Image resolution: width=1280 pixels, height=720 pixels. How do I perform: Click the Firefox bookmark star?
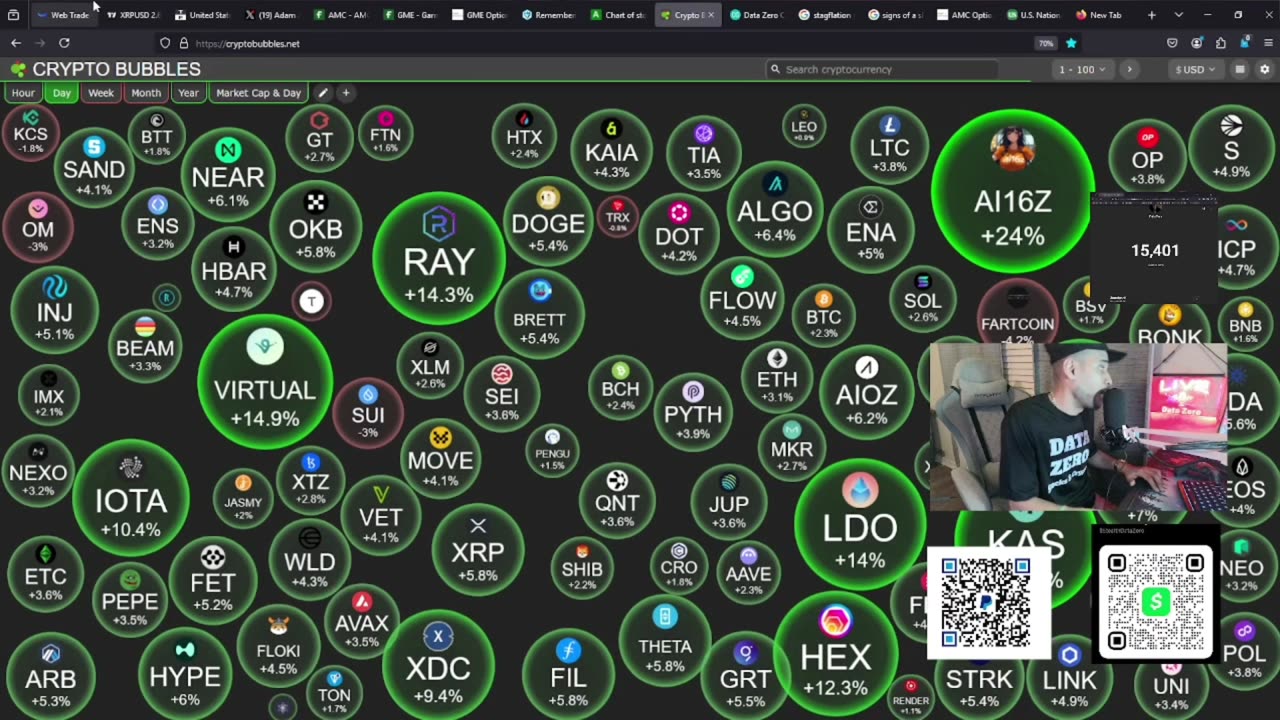(1071, 43)
